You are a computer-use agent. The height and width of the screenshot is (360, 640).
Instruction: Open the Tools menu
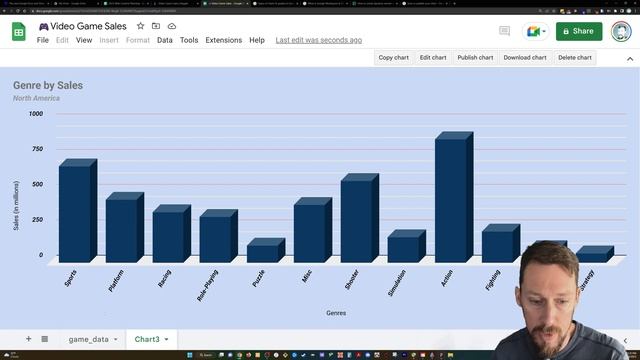(x=189, y=40)
